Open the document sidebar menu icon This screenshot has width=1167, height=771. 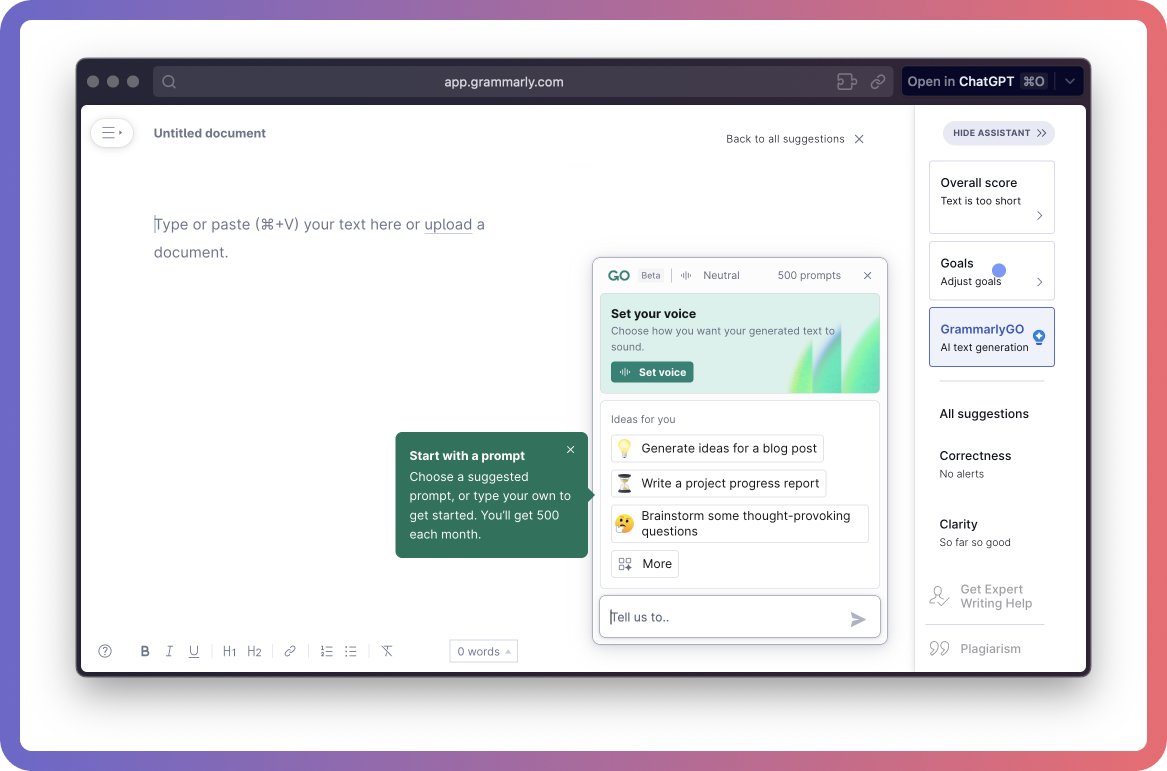[x=112, y=133]
